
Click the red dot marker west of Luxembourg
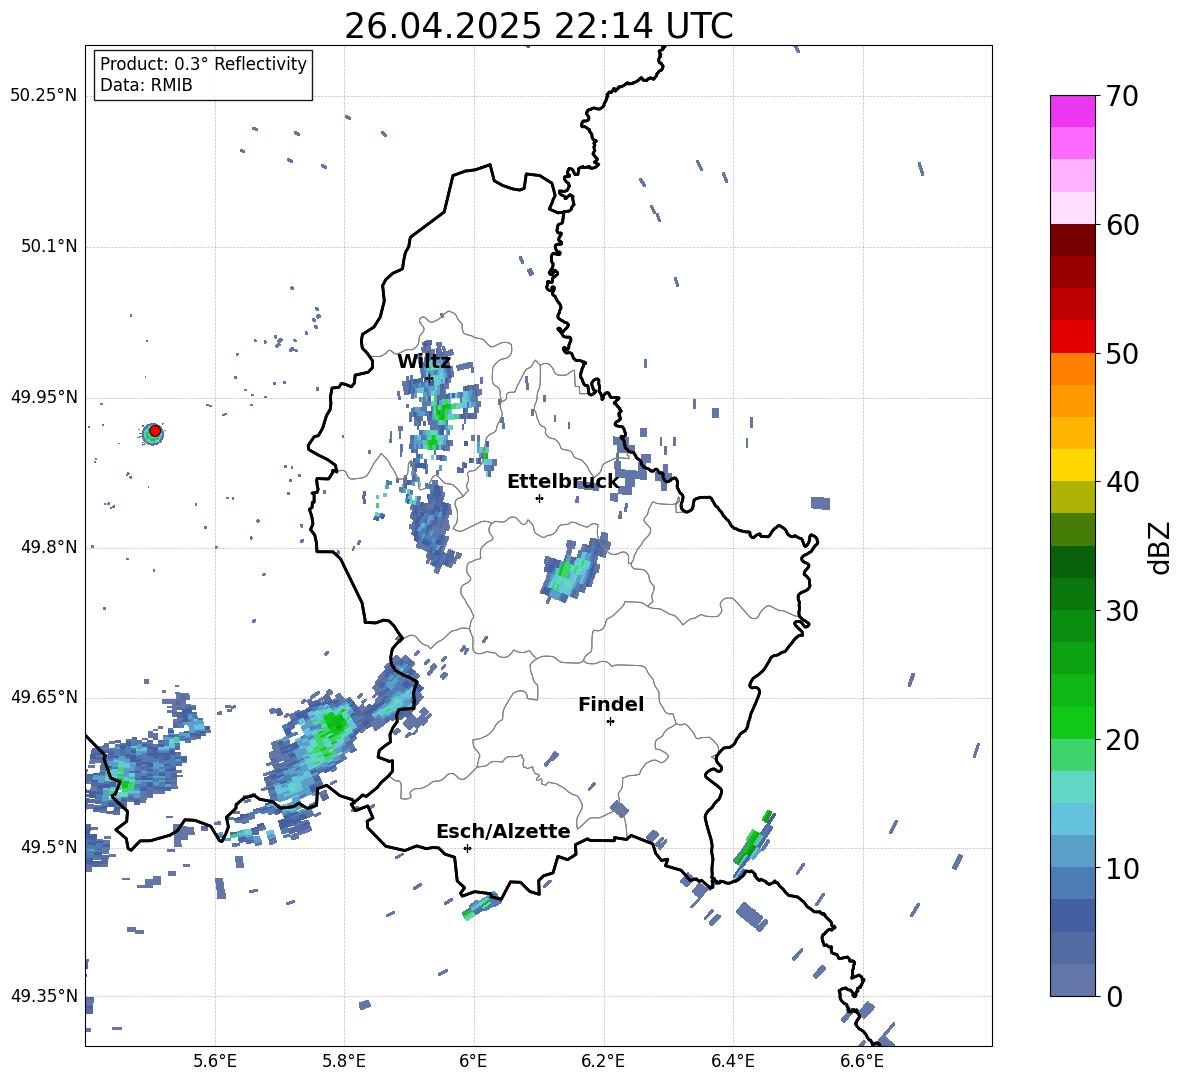click(x=155, y=431)
